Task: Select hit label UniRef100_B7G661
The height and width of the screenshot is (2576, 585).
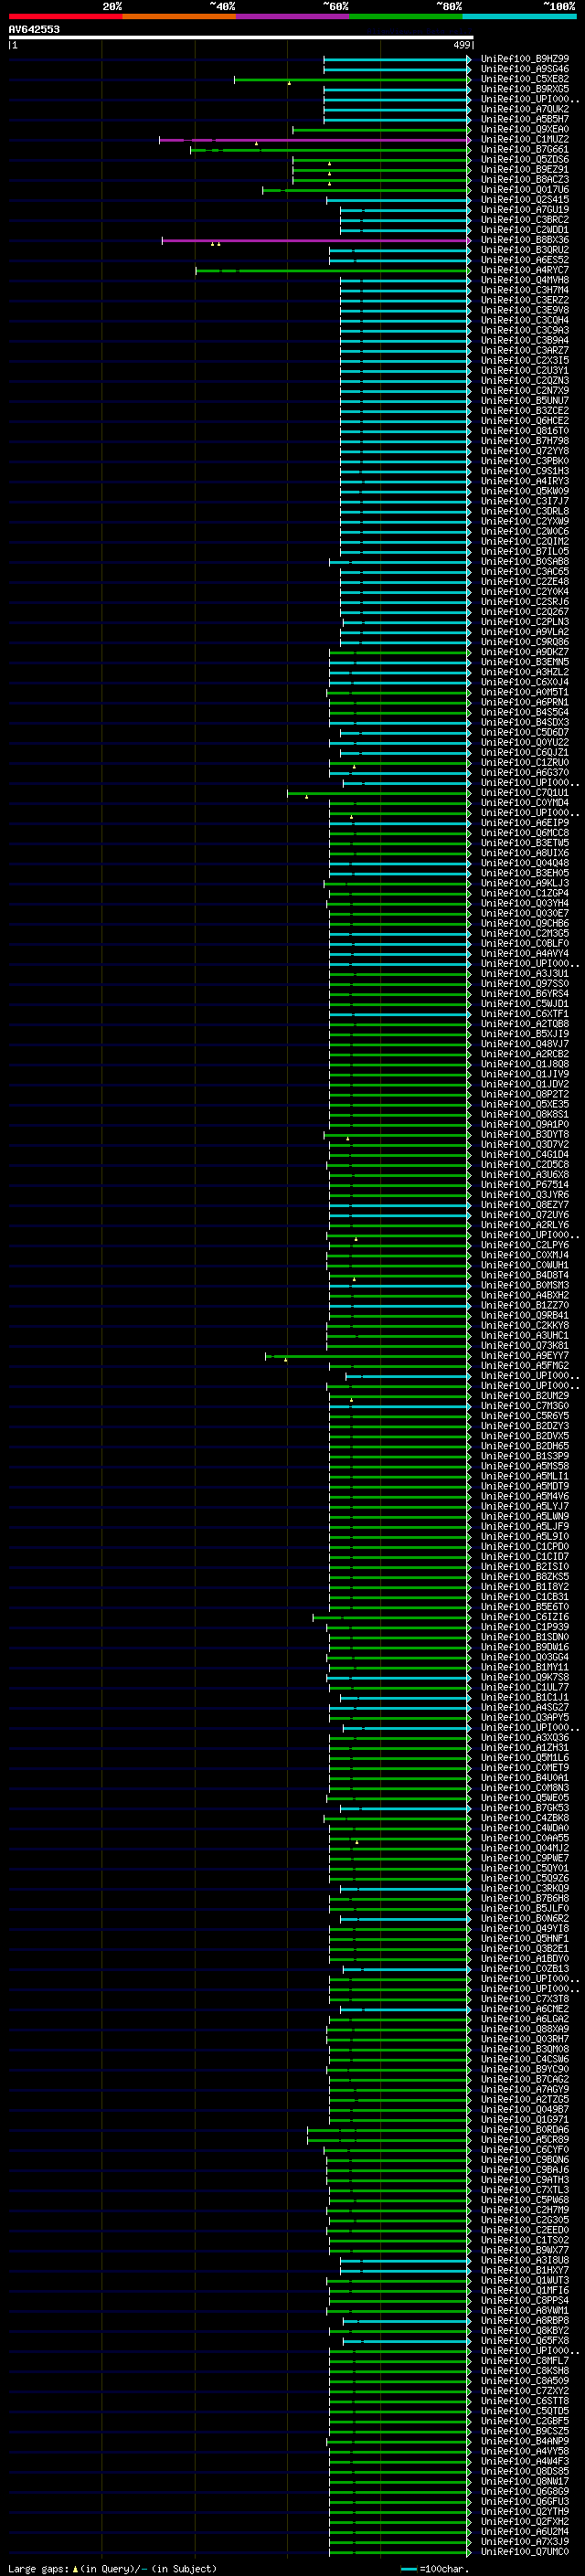Action: point(525,149)
